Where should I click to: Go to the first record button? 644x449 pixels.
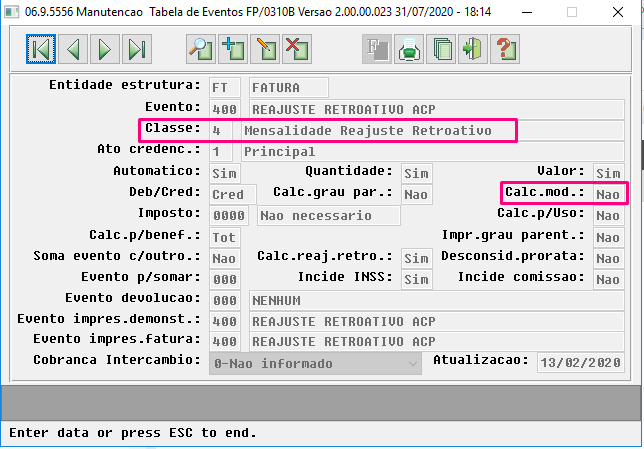point(41,49)
